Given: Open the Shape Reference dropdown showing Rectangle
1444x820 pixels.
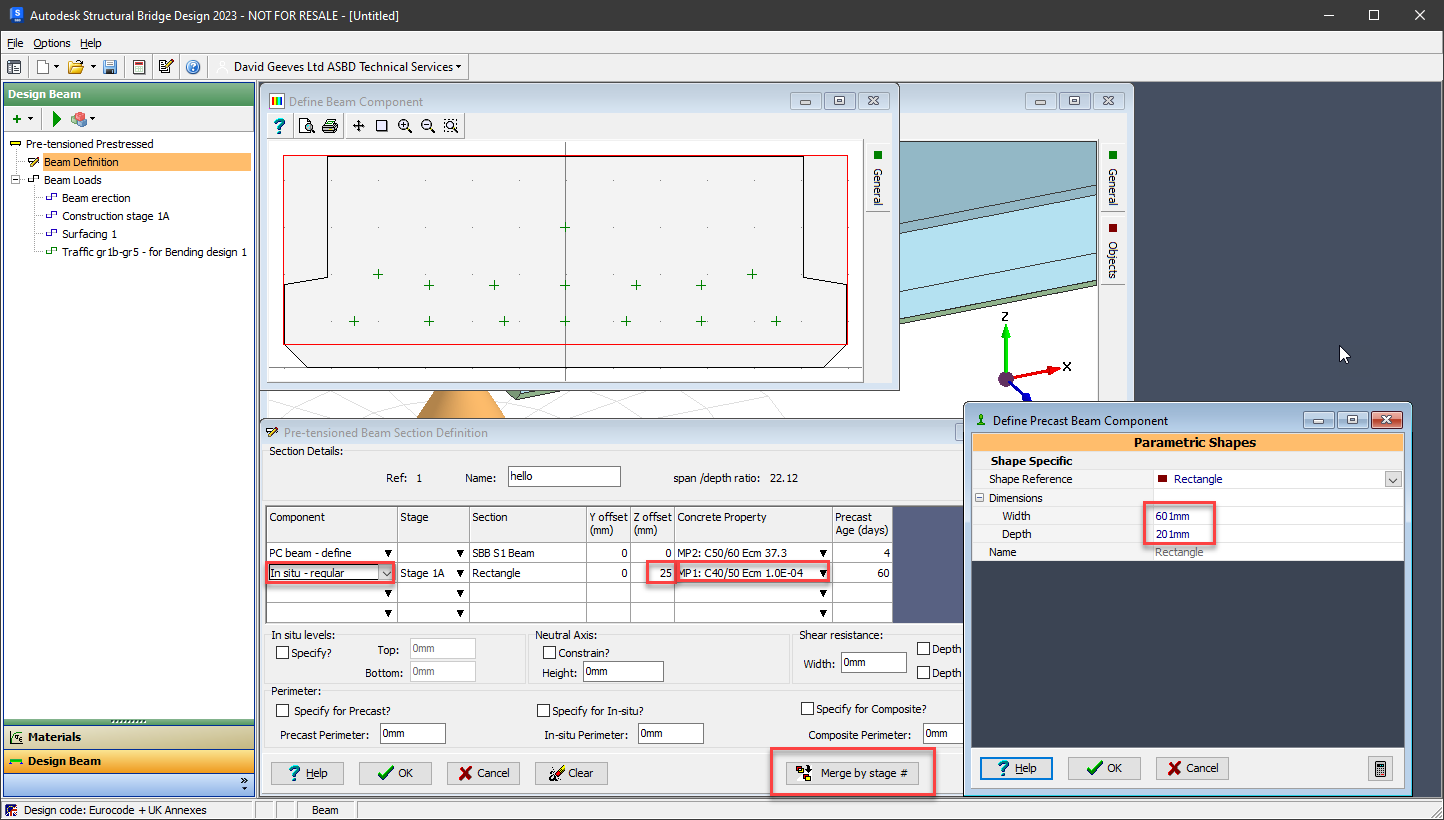Looking at the screenshot, I should point(1392,479).
